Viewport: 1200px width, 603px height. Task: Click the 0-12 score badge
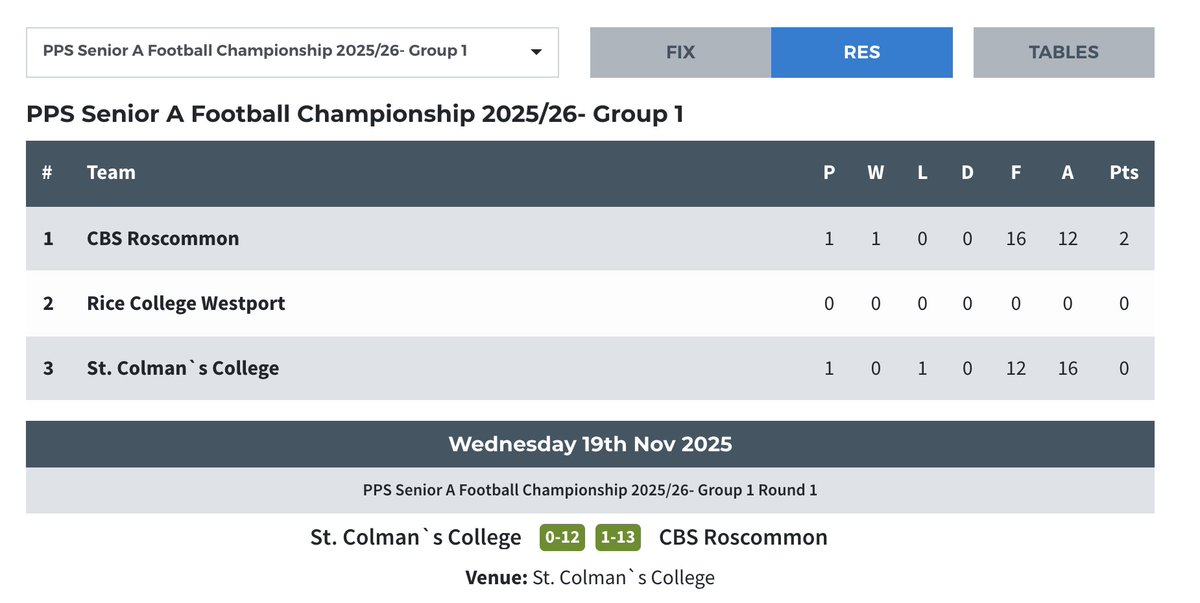561,538
